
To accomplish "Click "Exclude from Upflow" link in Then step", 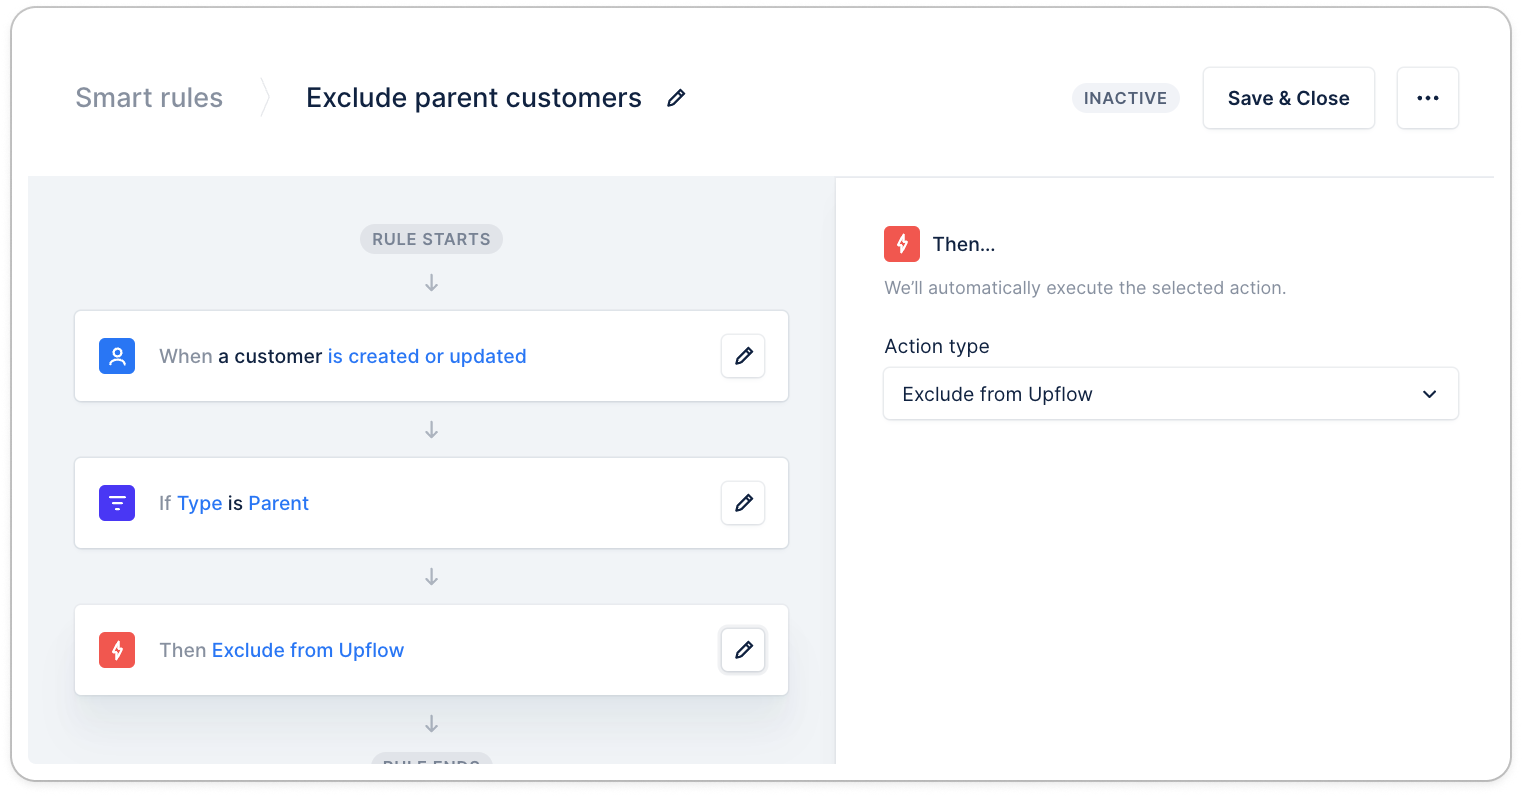I will coord(308,650).
